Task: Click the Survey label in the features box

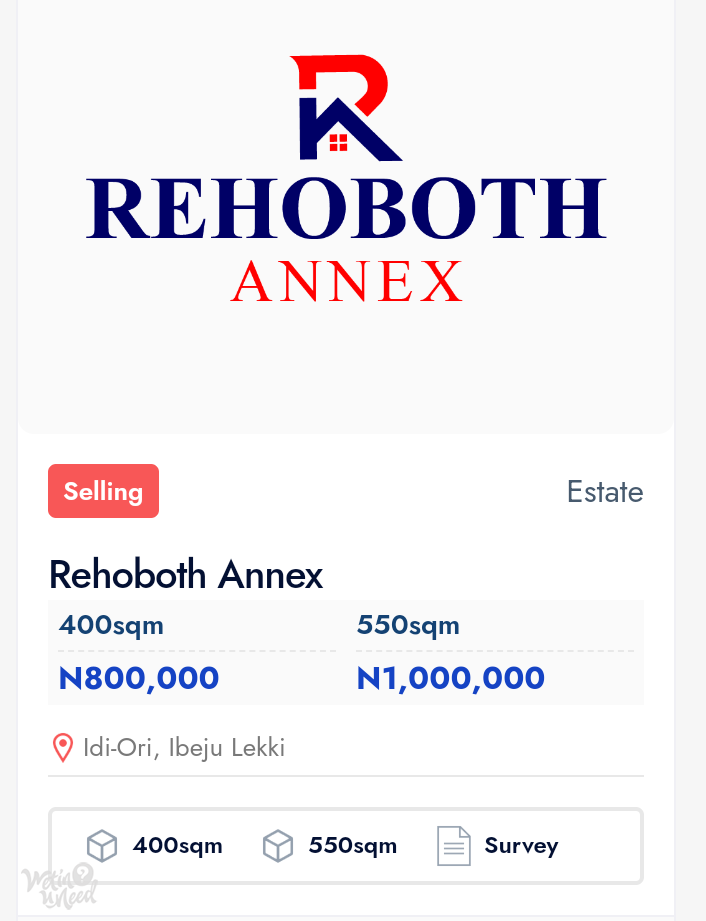Action: (522, 846)
